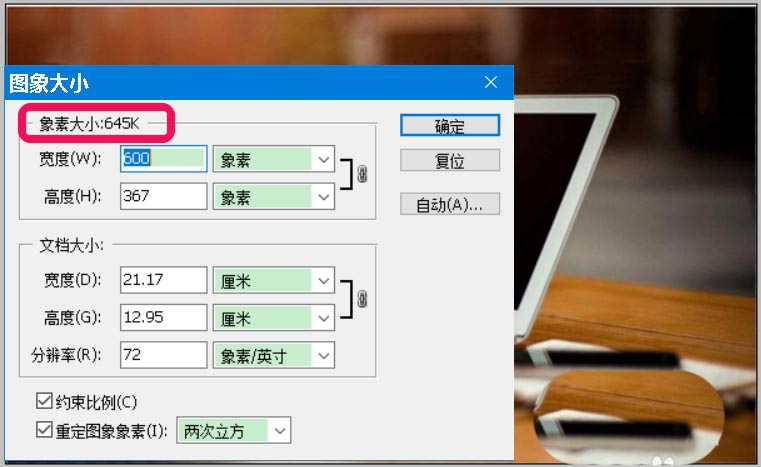Click the 分辨率(R) field showing 72
Screen dimensions: 761x467
(163, 354)
